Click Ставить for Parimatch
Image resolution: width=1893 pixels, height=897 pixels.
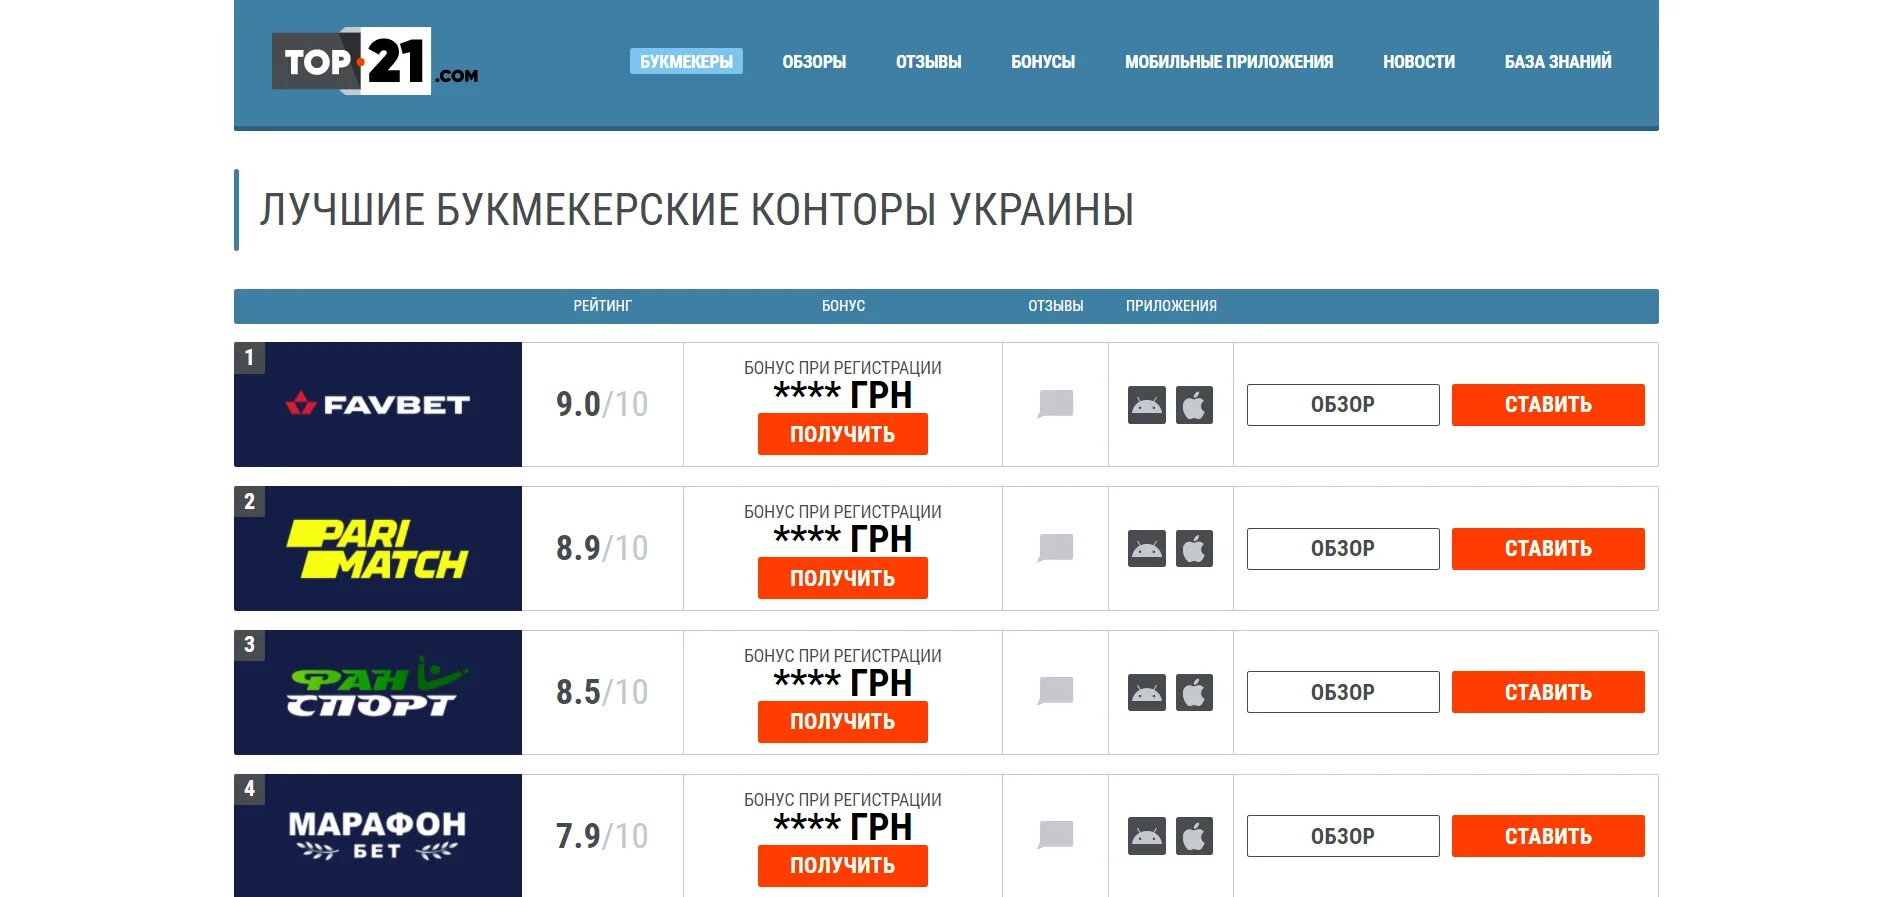[1548, 549]
